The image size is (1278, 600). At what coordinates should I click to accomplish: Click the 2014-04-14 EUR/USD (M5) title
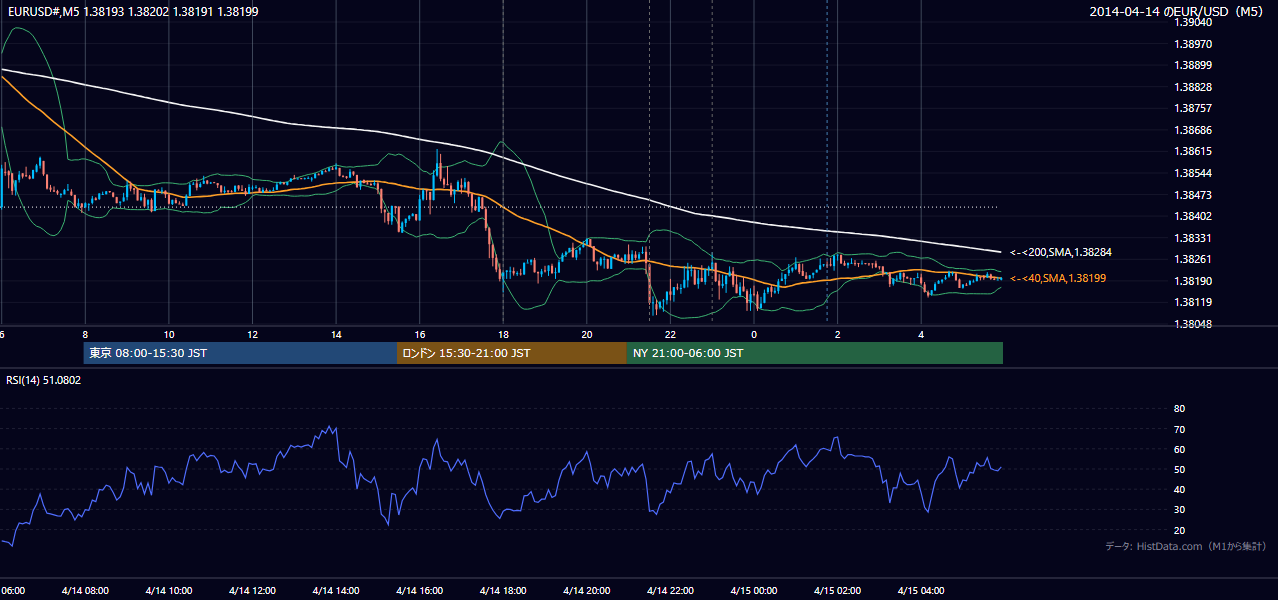click(1178, 11)
